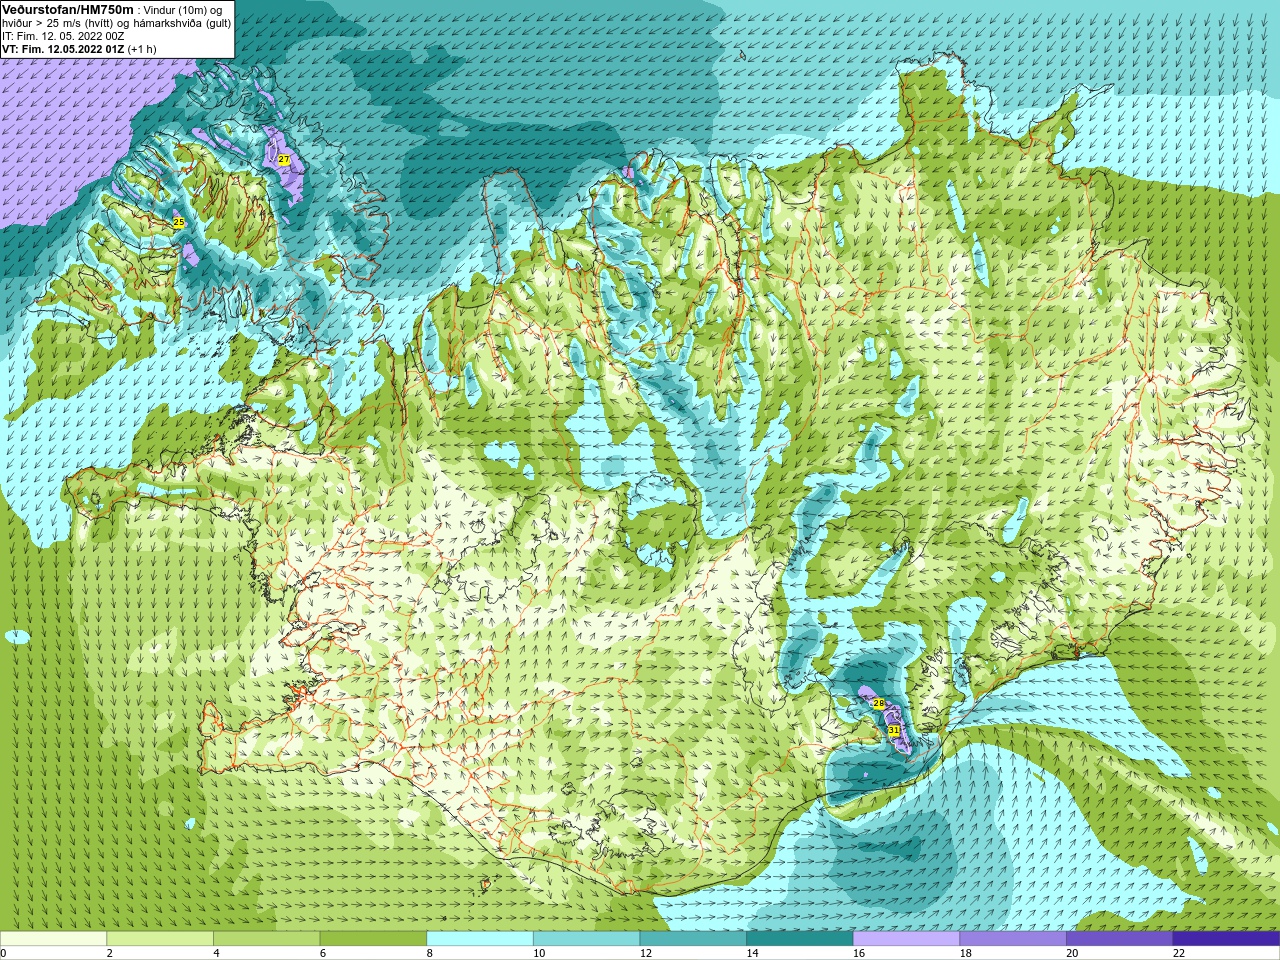
Task: Click legend scale number 2
Action: pos(110,953)
